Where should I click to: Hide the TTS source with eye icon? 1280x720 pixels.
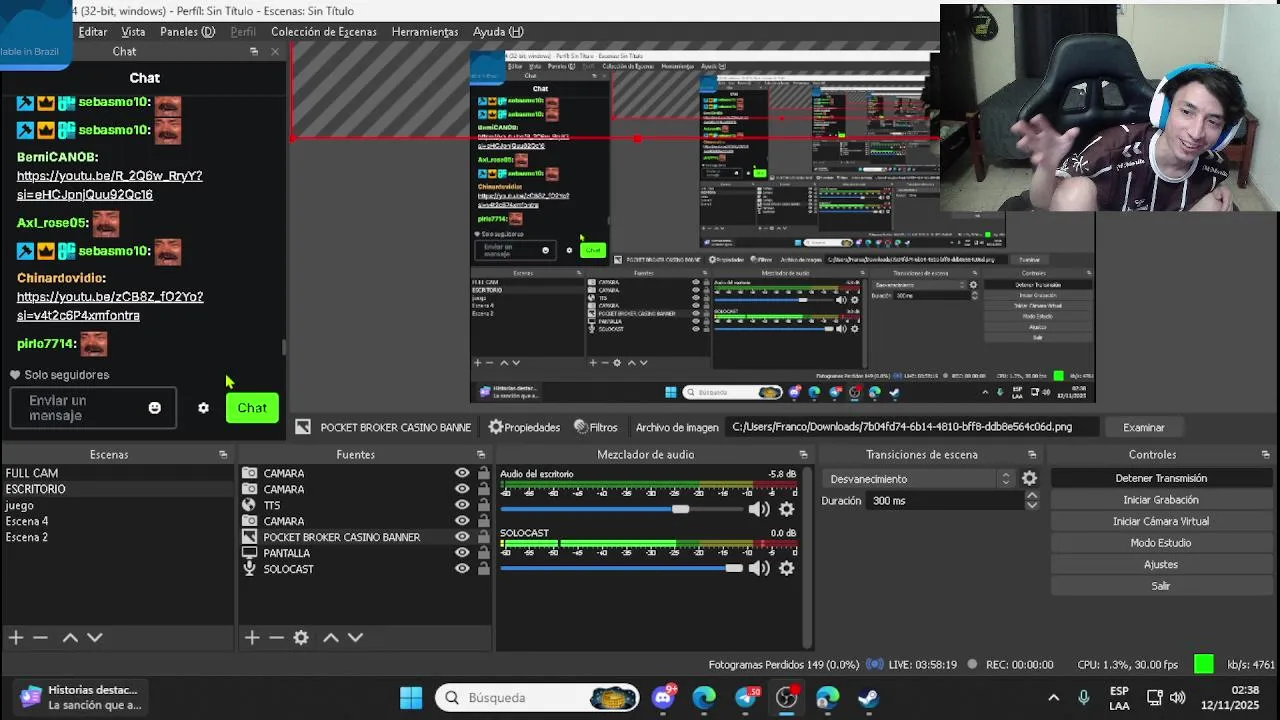point(462,505)
